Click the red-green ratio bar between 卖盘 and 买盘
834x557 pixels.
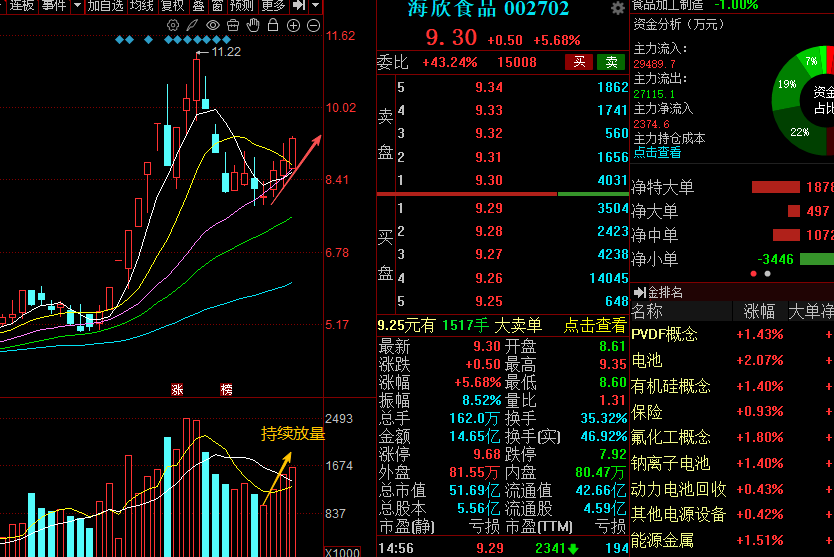pyautogui.click(x=503, y=194)
